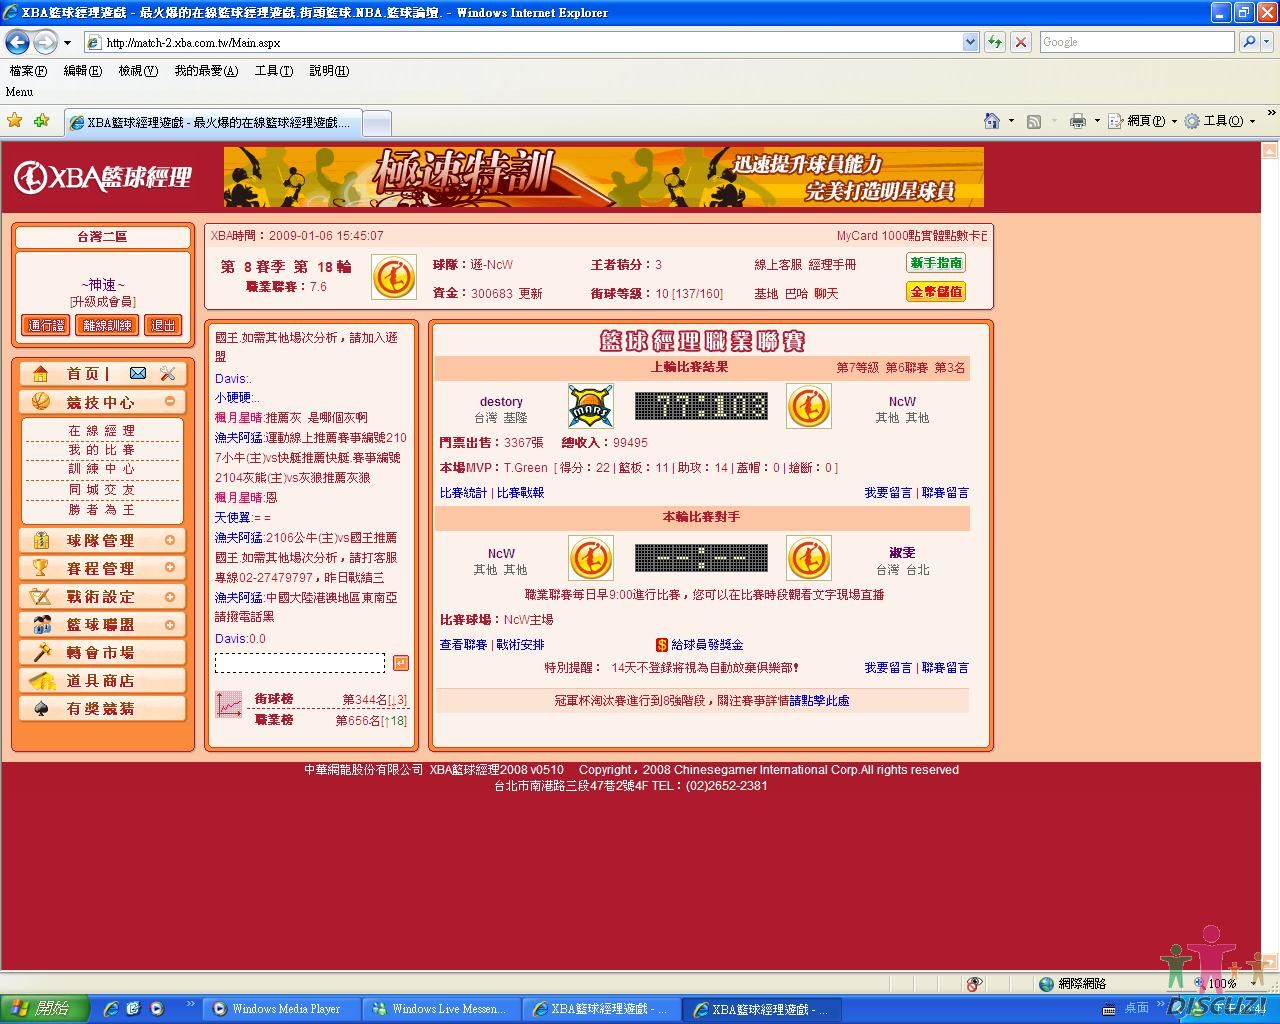Click the 通行證 button
Screen dimensions: 1280x1024
click(x=46, y=325)
